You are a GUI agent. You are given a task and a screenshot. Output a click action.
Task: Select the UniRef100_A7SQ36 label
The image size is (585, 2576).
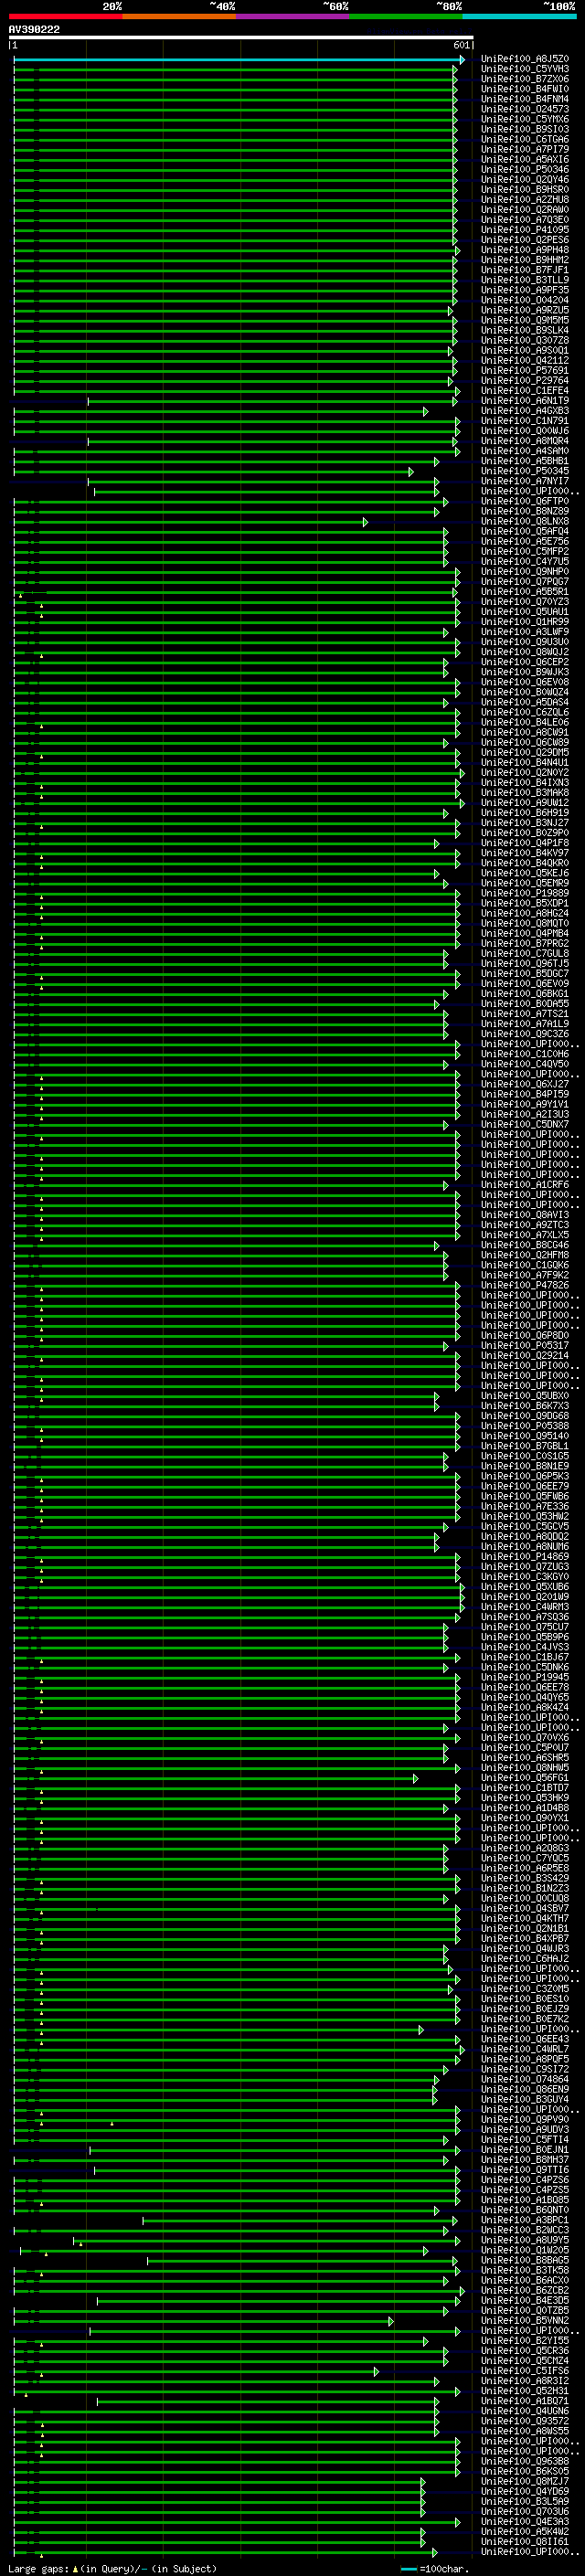click(x=525, y=1616)
